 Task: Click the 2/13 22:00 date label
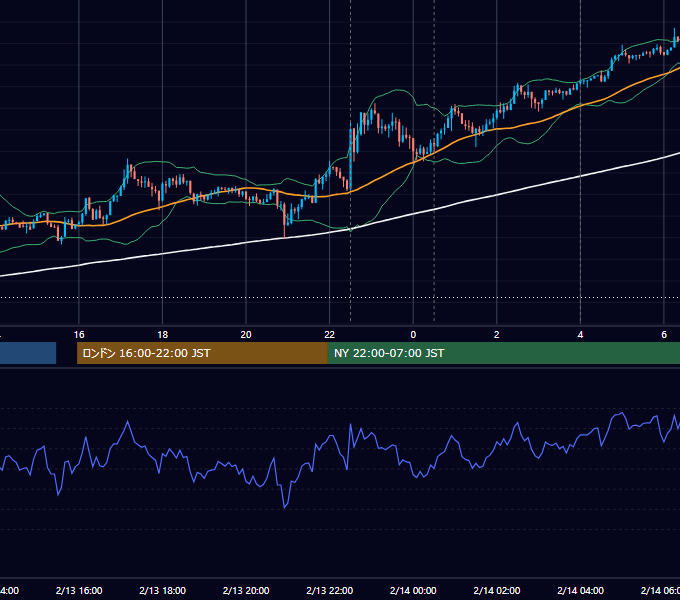click(x=330, y=590)
